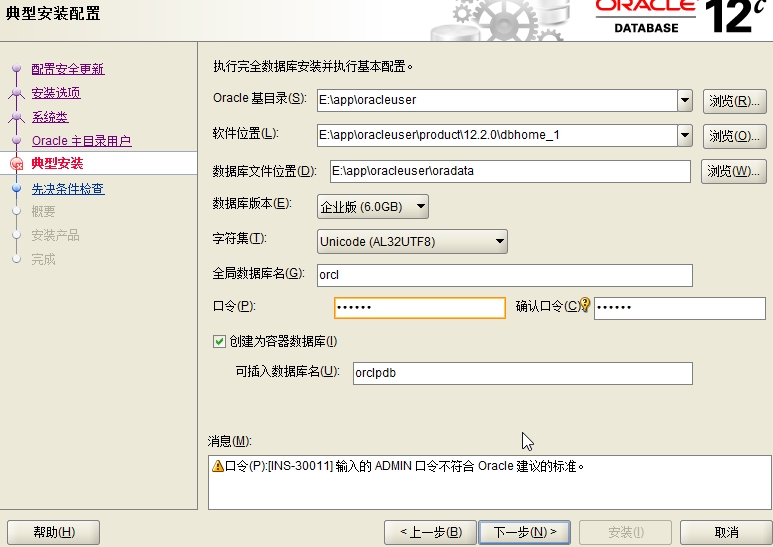Click the 软件位置 path field
The width and height of the screenshot is (773, 547).
pyautogui.click(x=497, y=136)
